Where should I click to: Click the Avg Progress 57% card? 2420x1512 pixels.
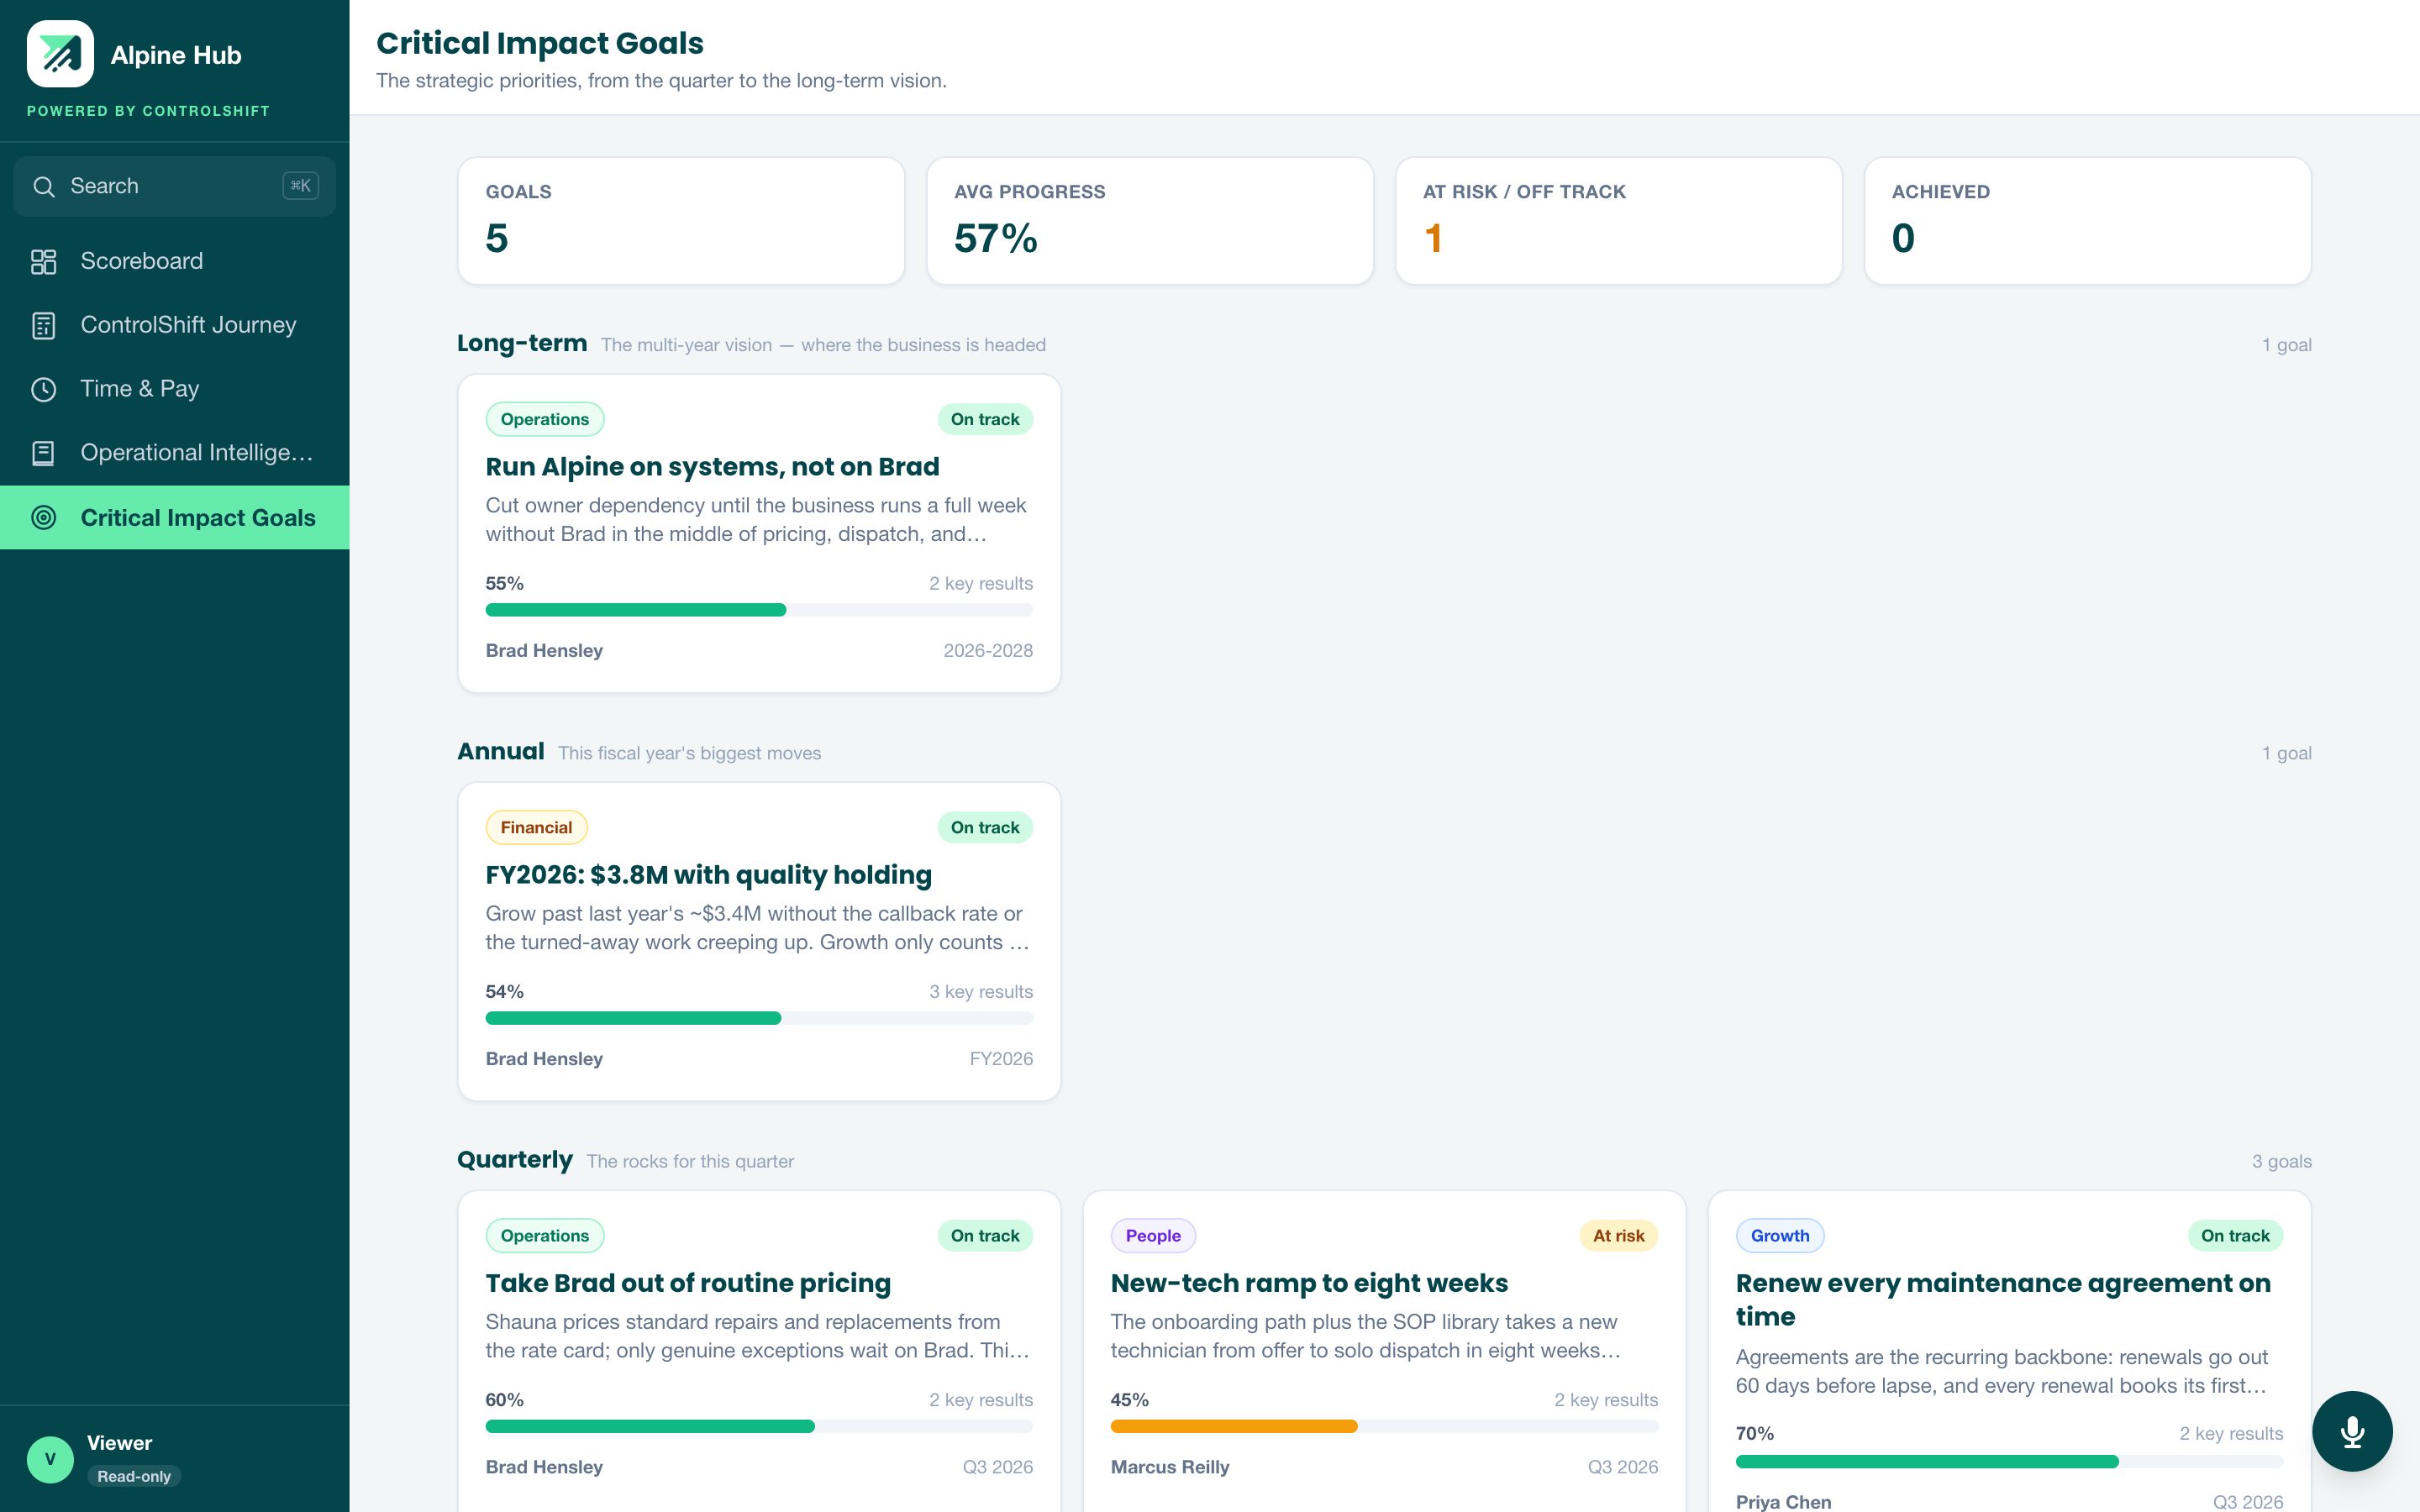pos(1150,221)
